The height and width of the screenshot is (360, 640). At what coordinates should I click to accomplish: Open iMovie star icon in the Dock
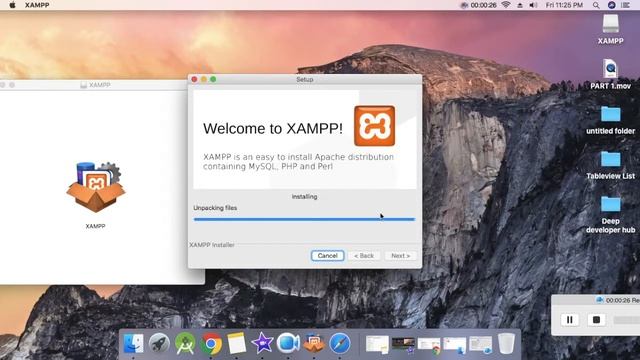[262, 343]
